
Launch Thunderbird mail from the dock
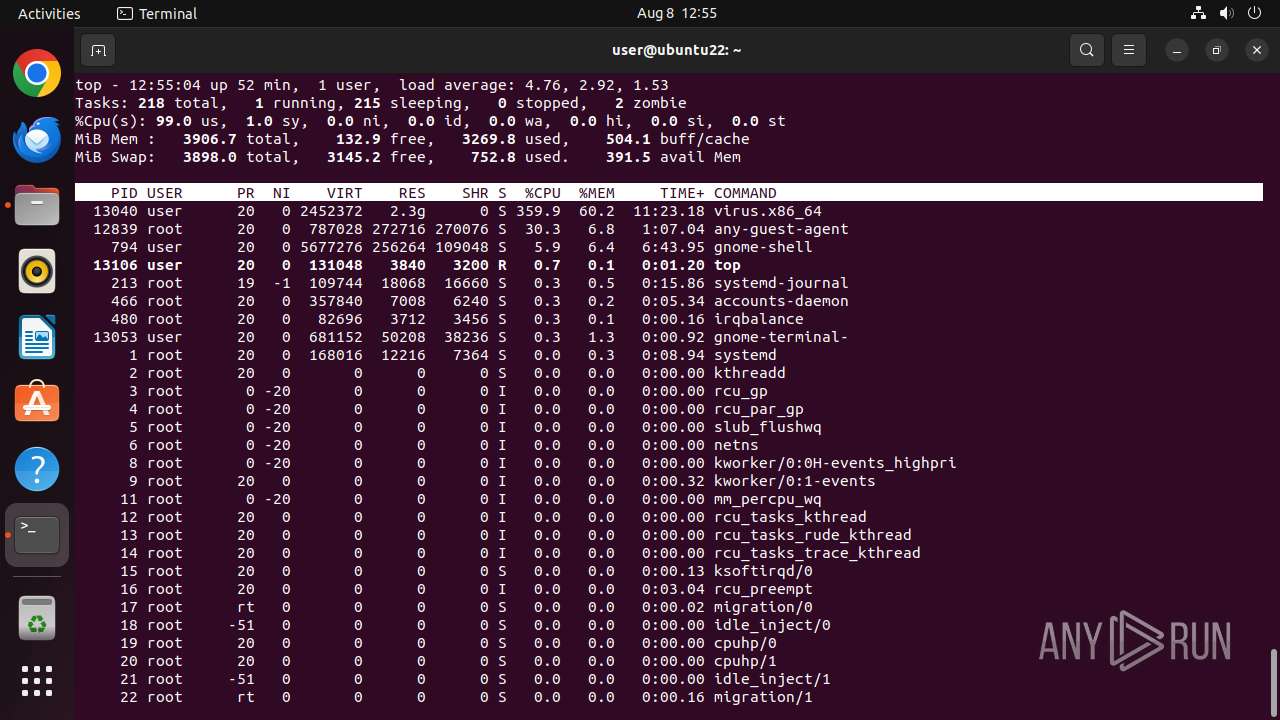tap(37, 139)
